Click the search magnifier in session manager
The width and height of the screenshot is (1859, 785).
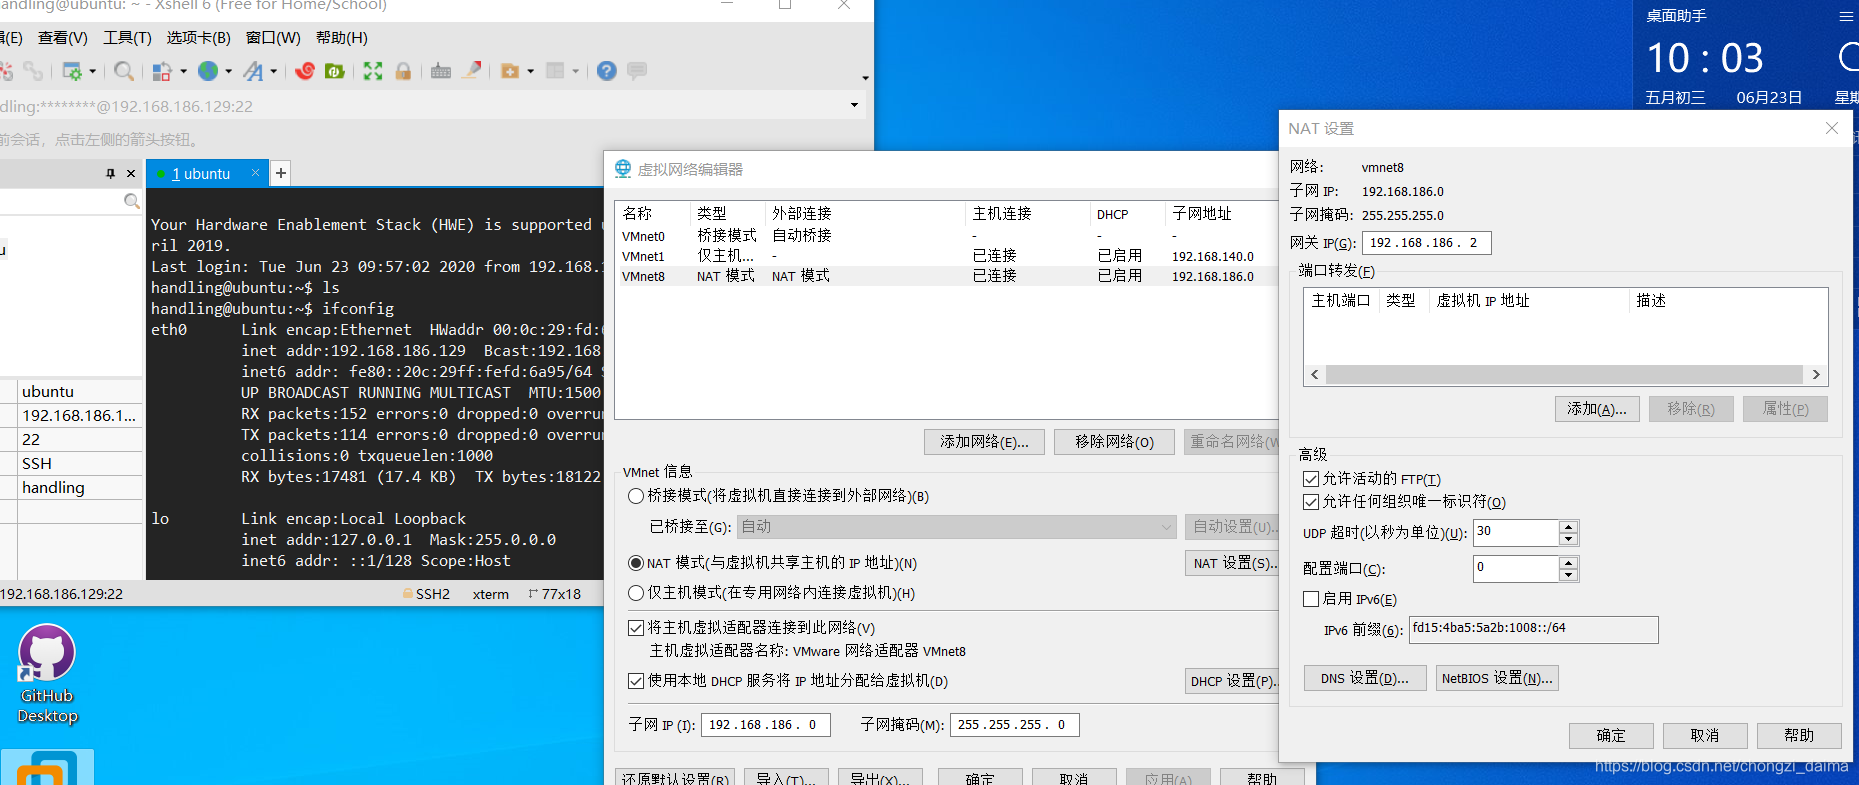click(x=131, y=201)
